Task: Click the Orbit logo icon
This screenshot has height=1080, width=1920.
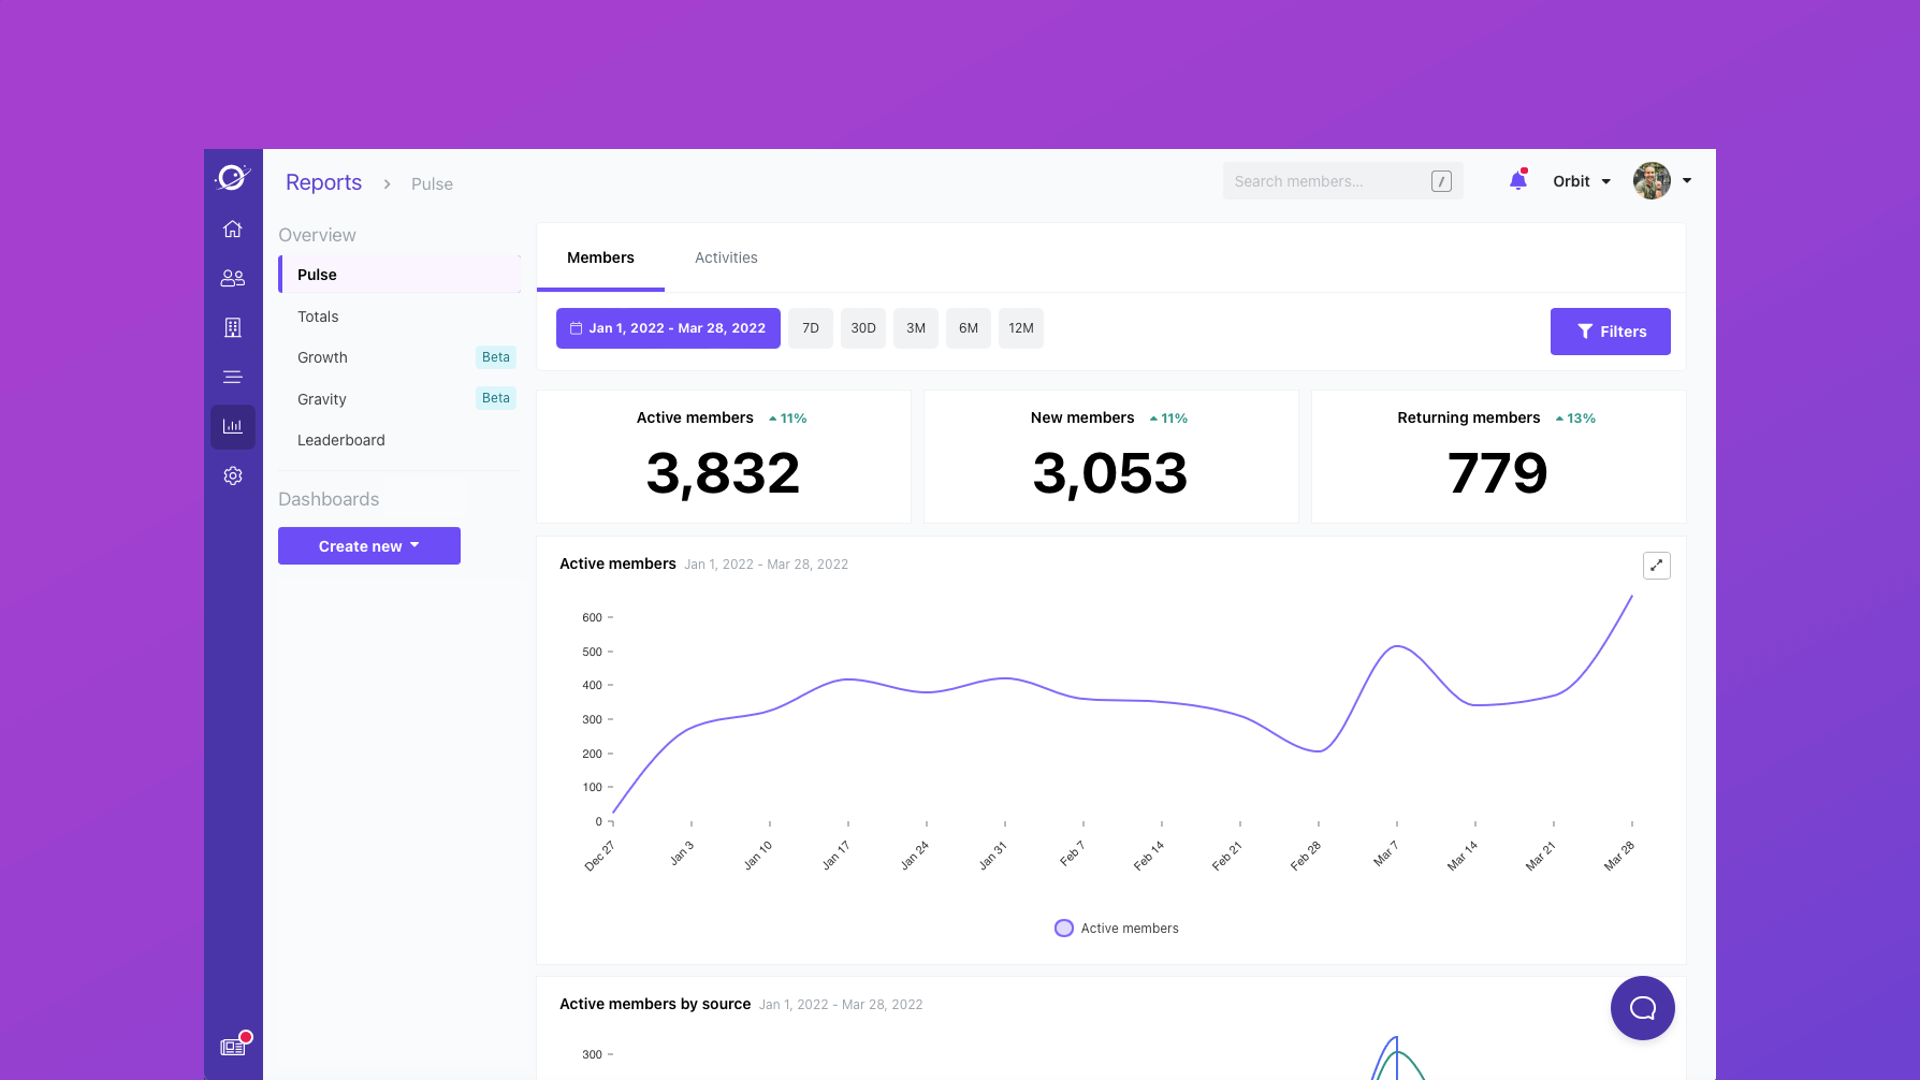Action: (x=232, y=178)
